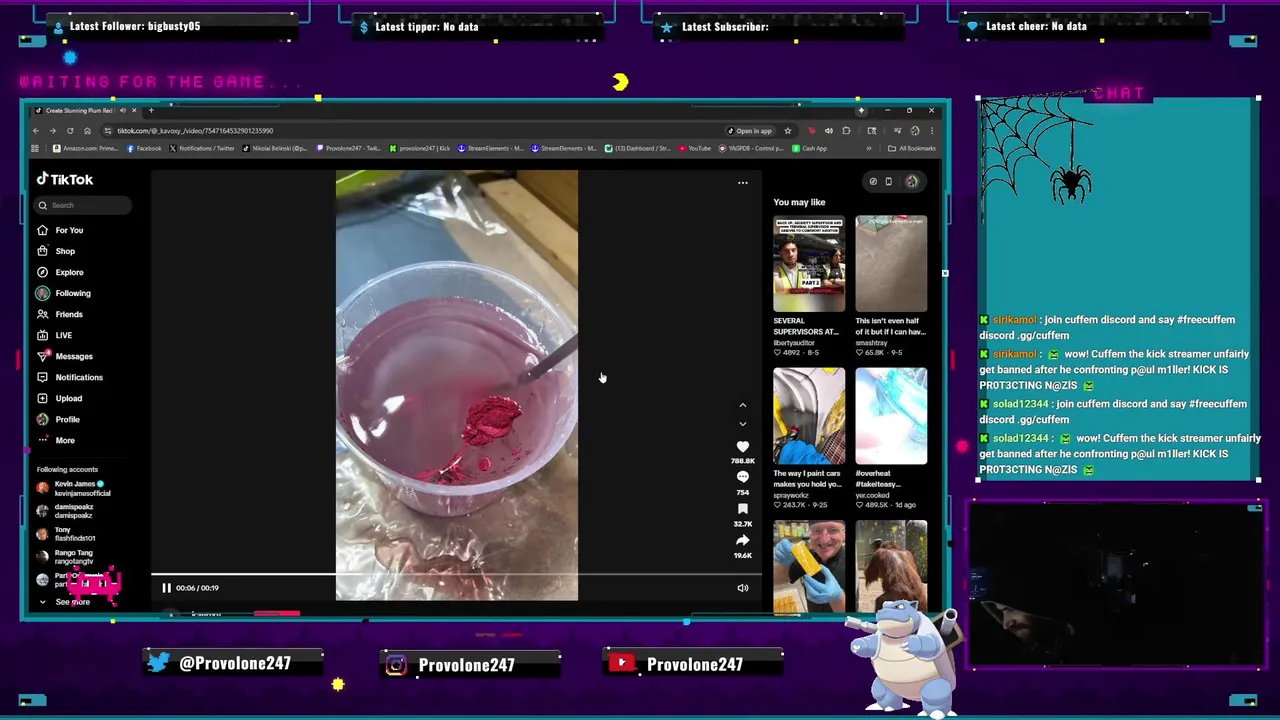This screenshot has width=1280, height=720.
Task: Open sprayworkz paint cars video thumbnail
Action: pyautogui.click(x=809, y=416)
